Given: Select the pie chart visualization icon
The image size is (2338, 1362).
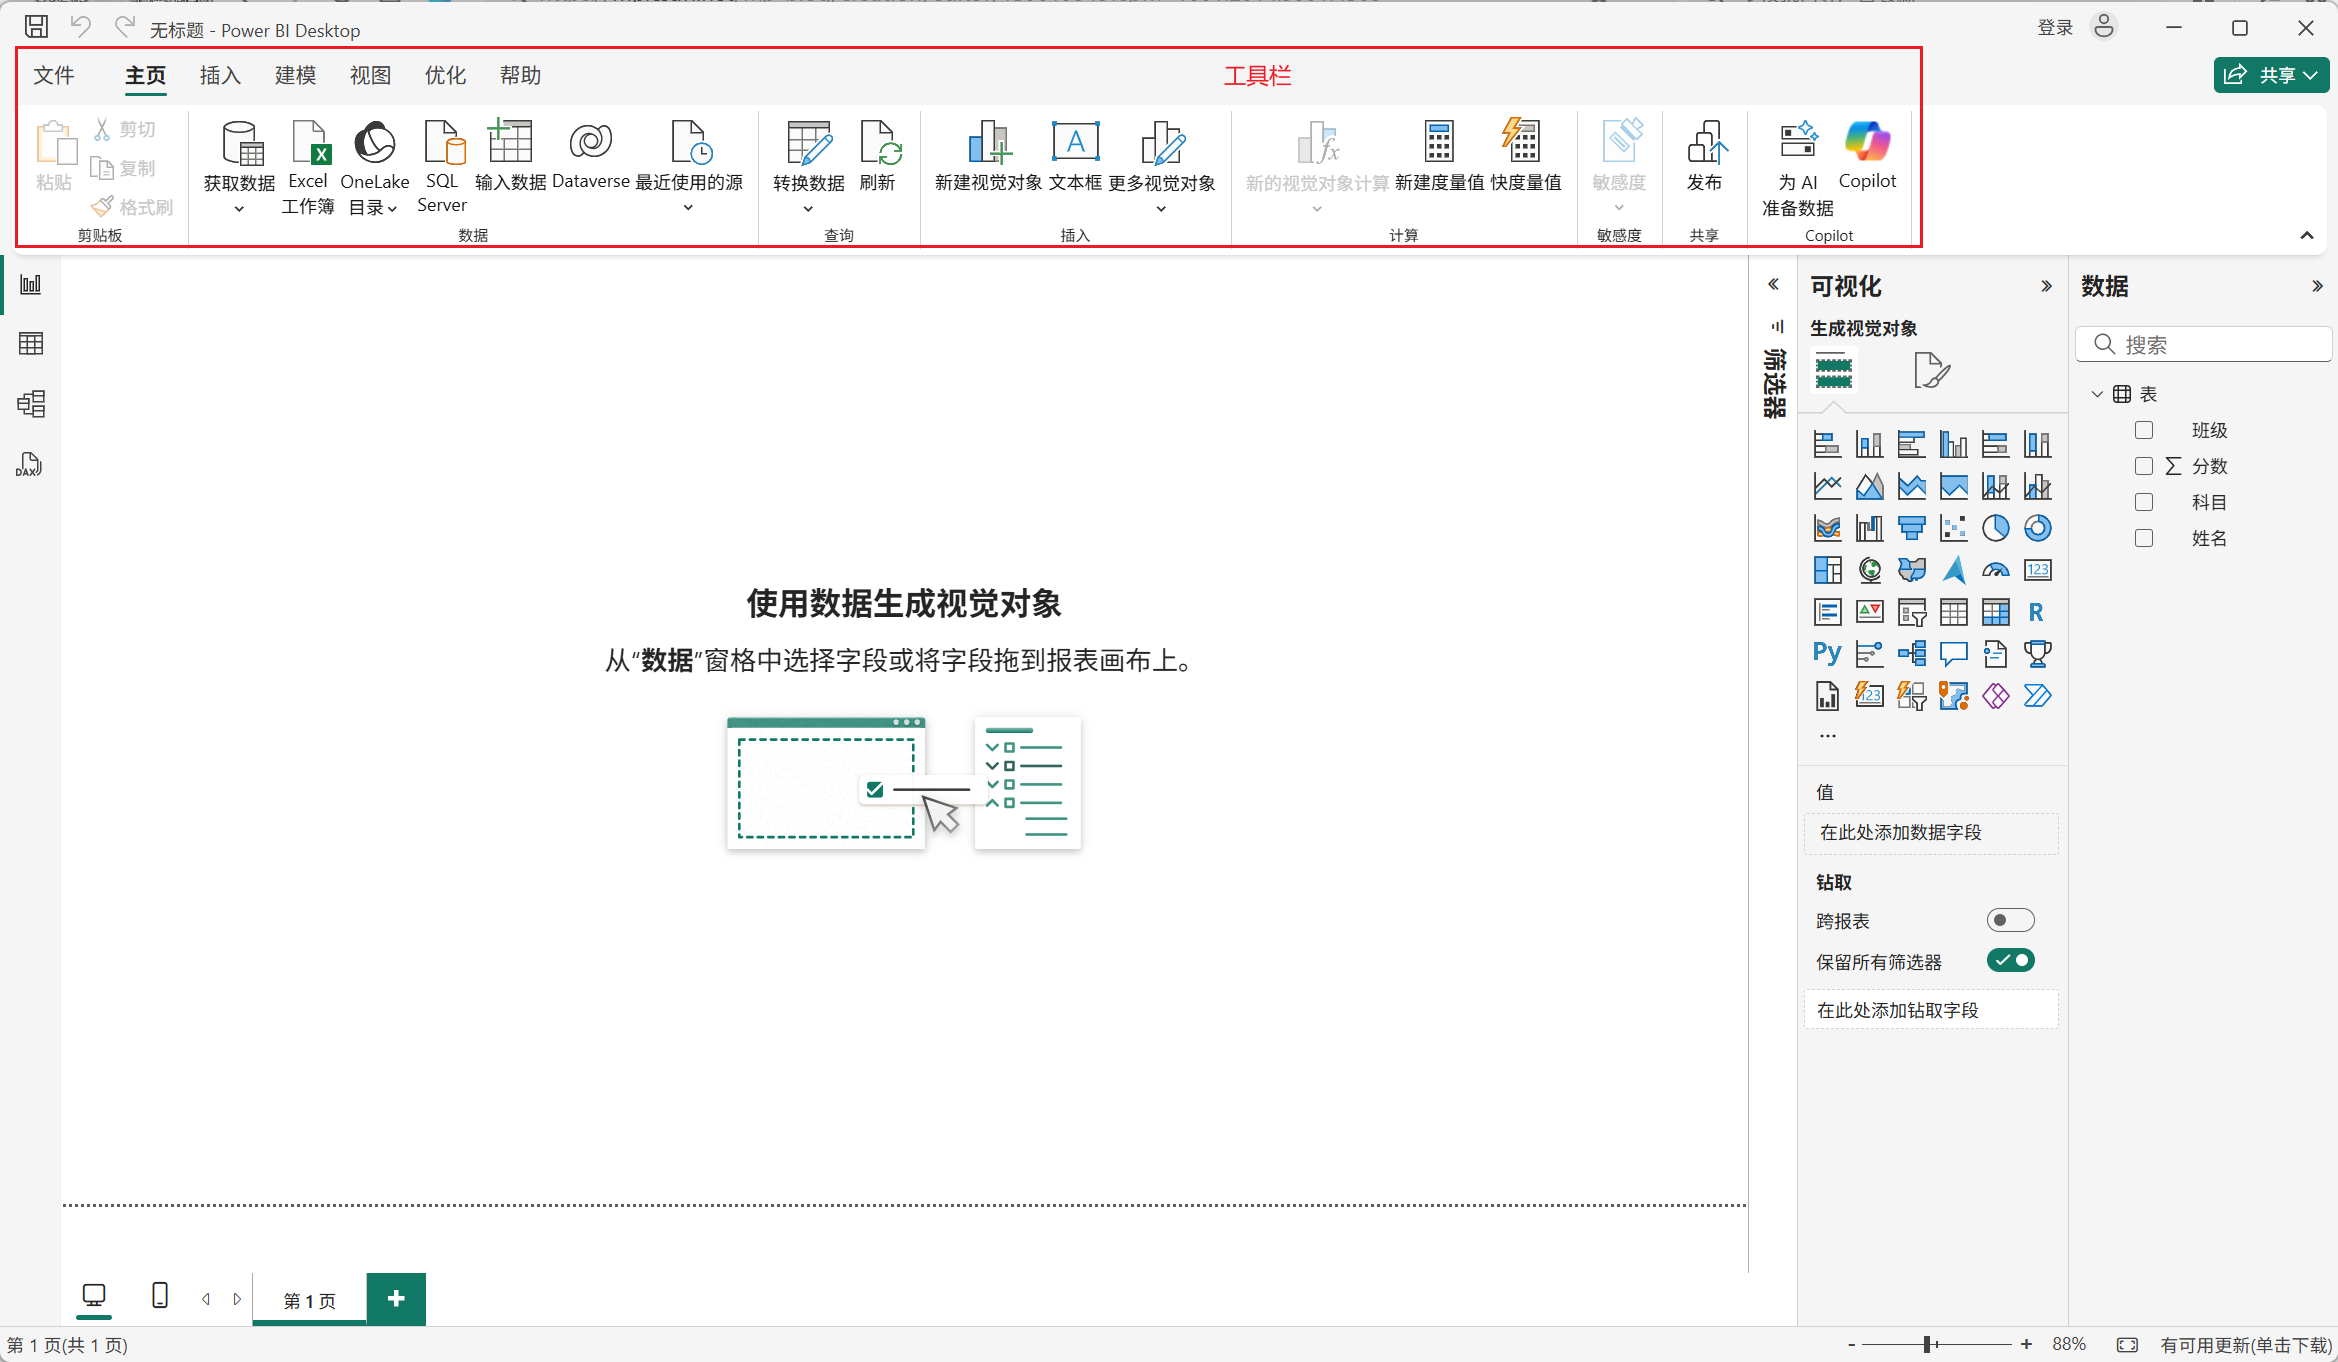Looking at the screenshot, I should (x=1995, y=528).
